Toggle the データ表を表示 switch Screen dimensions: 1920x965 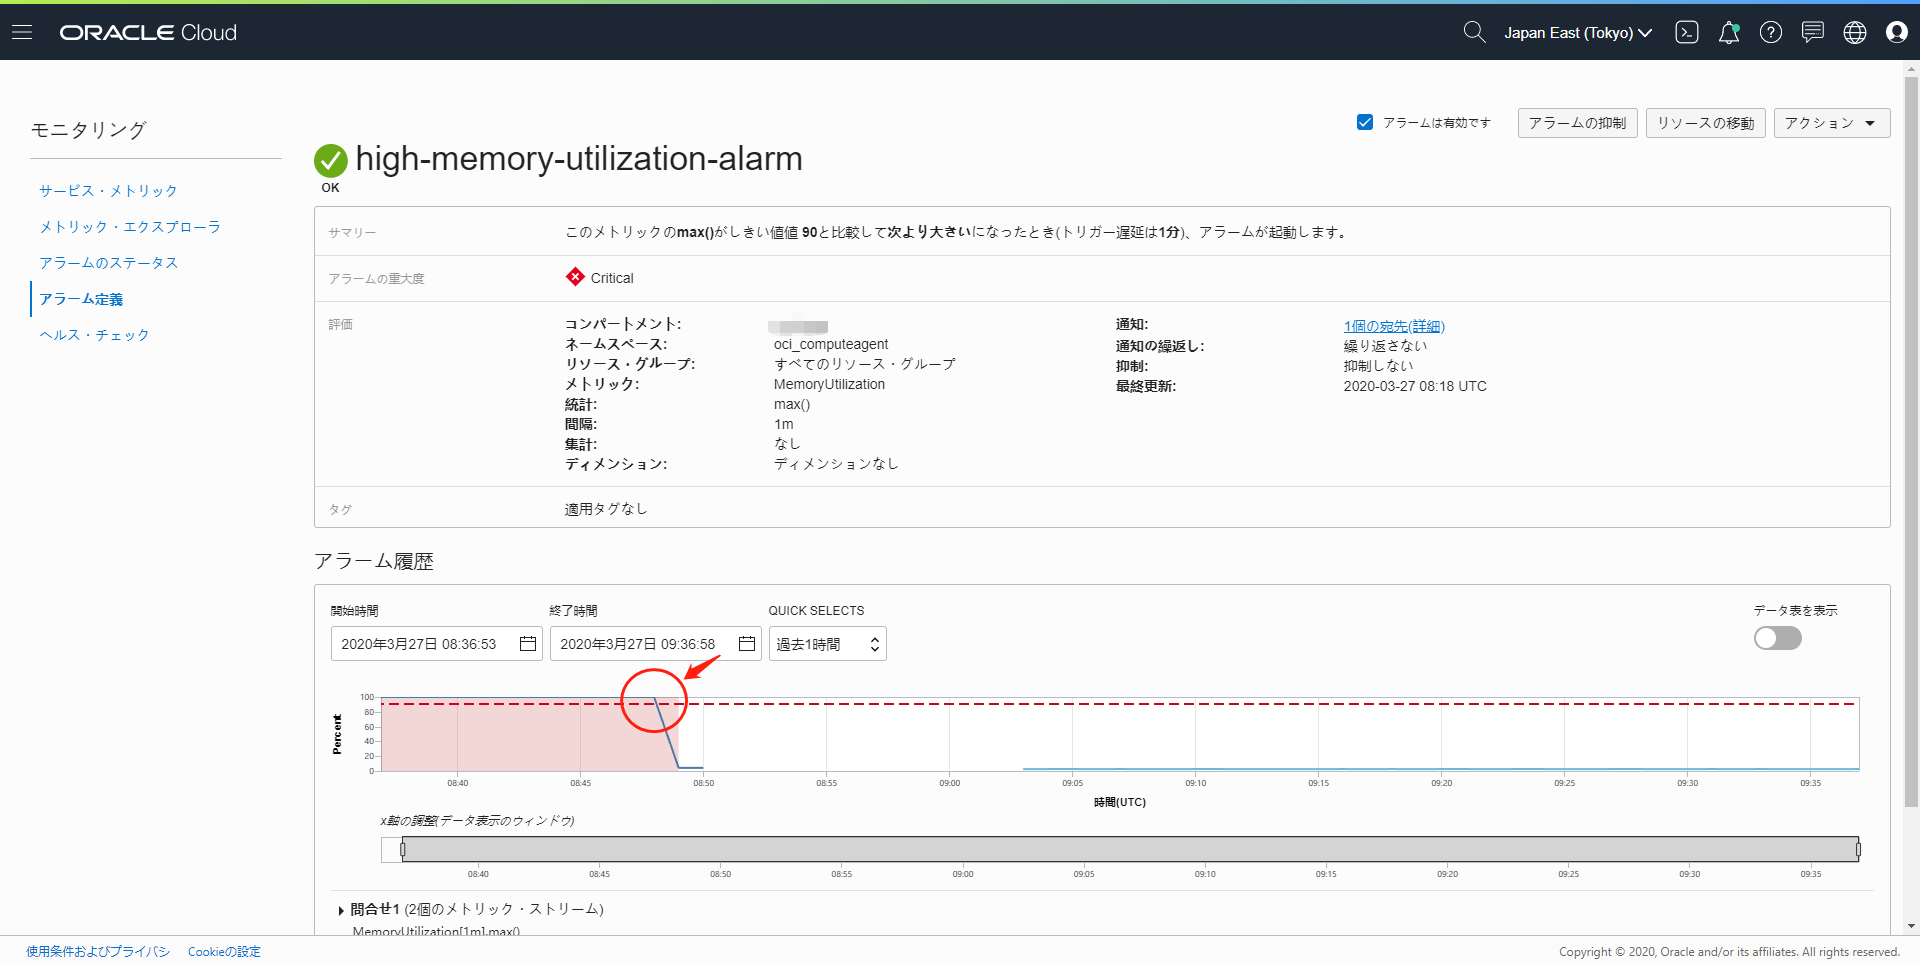(x=1777, y=638)
